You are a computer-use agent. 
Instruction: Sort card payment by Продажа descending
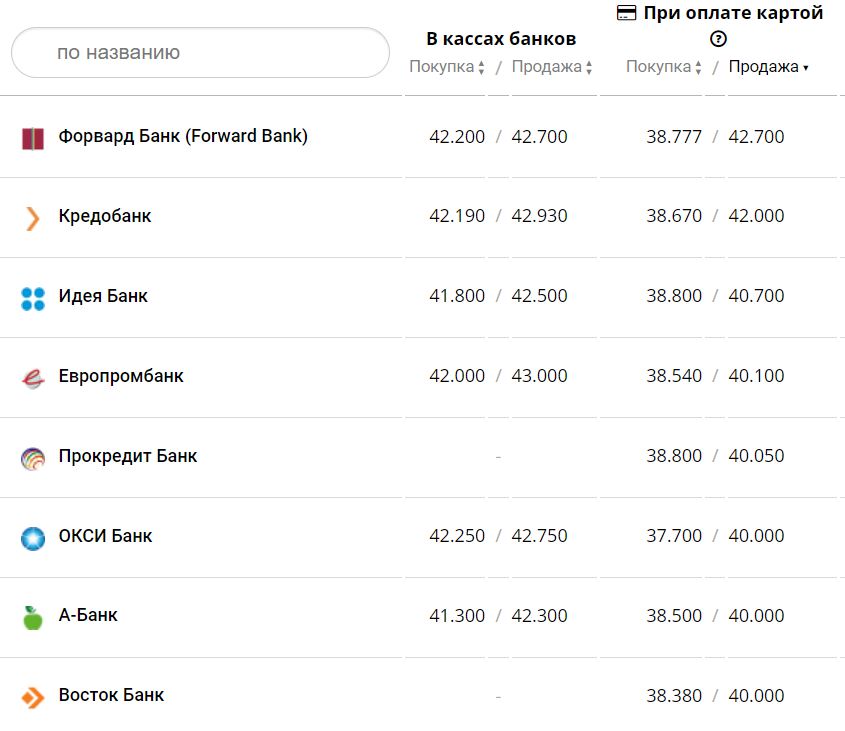coord(768,67)
